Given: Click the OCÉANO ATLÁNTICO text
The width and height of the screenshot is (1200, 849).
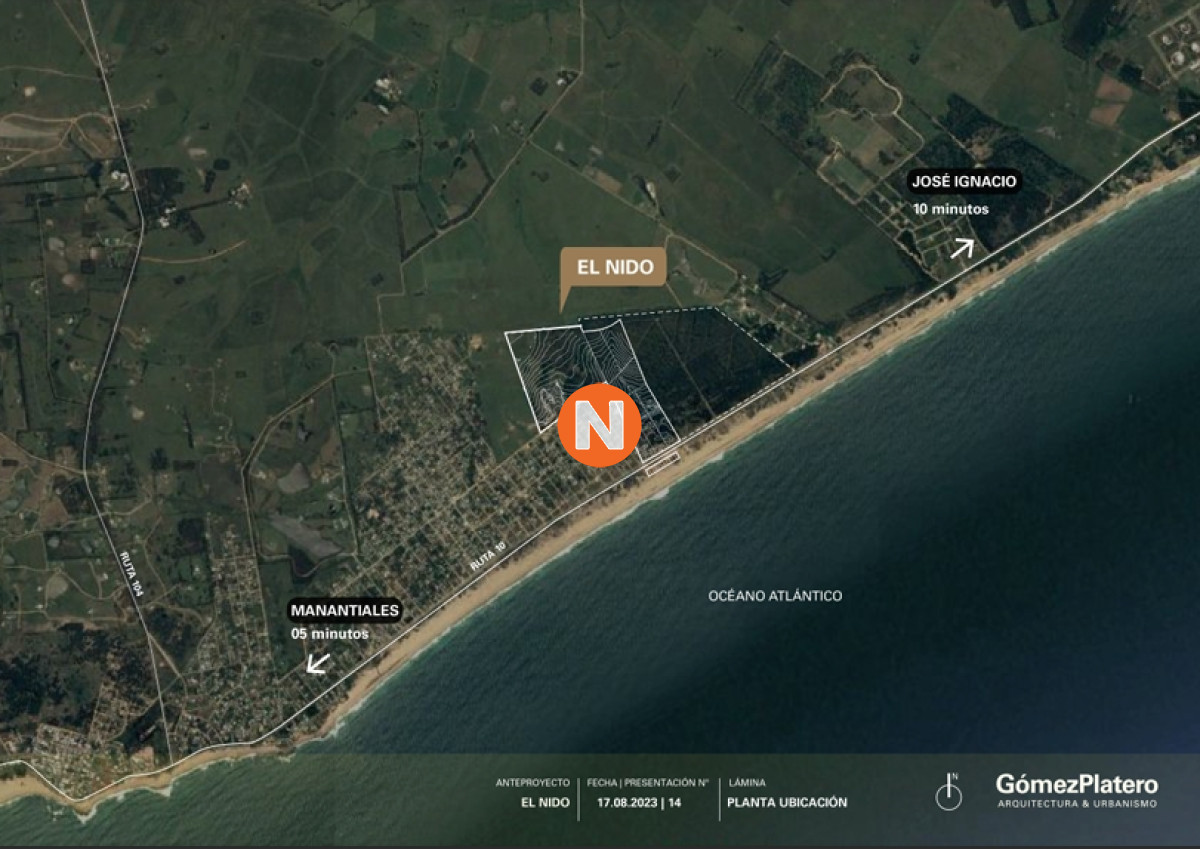Looking at the screenshot, I should 775,596.
